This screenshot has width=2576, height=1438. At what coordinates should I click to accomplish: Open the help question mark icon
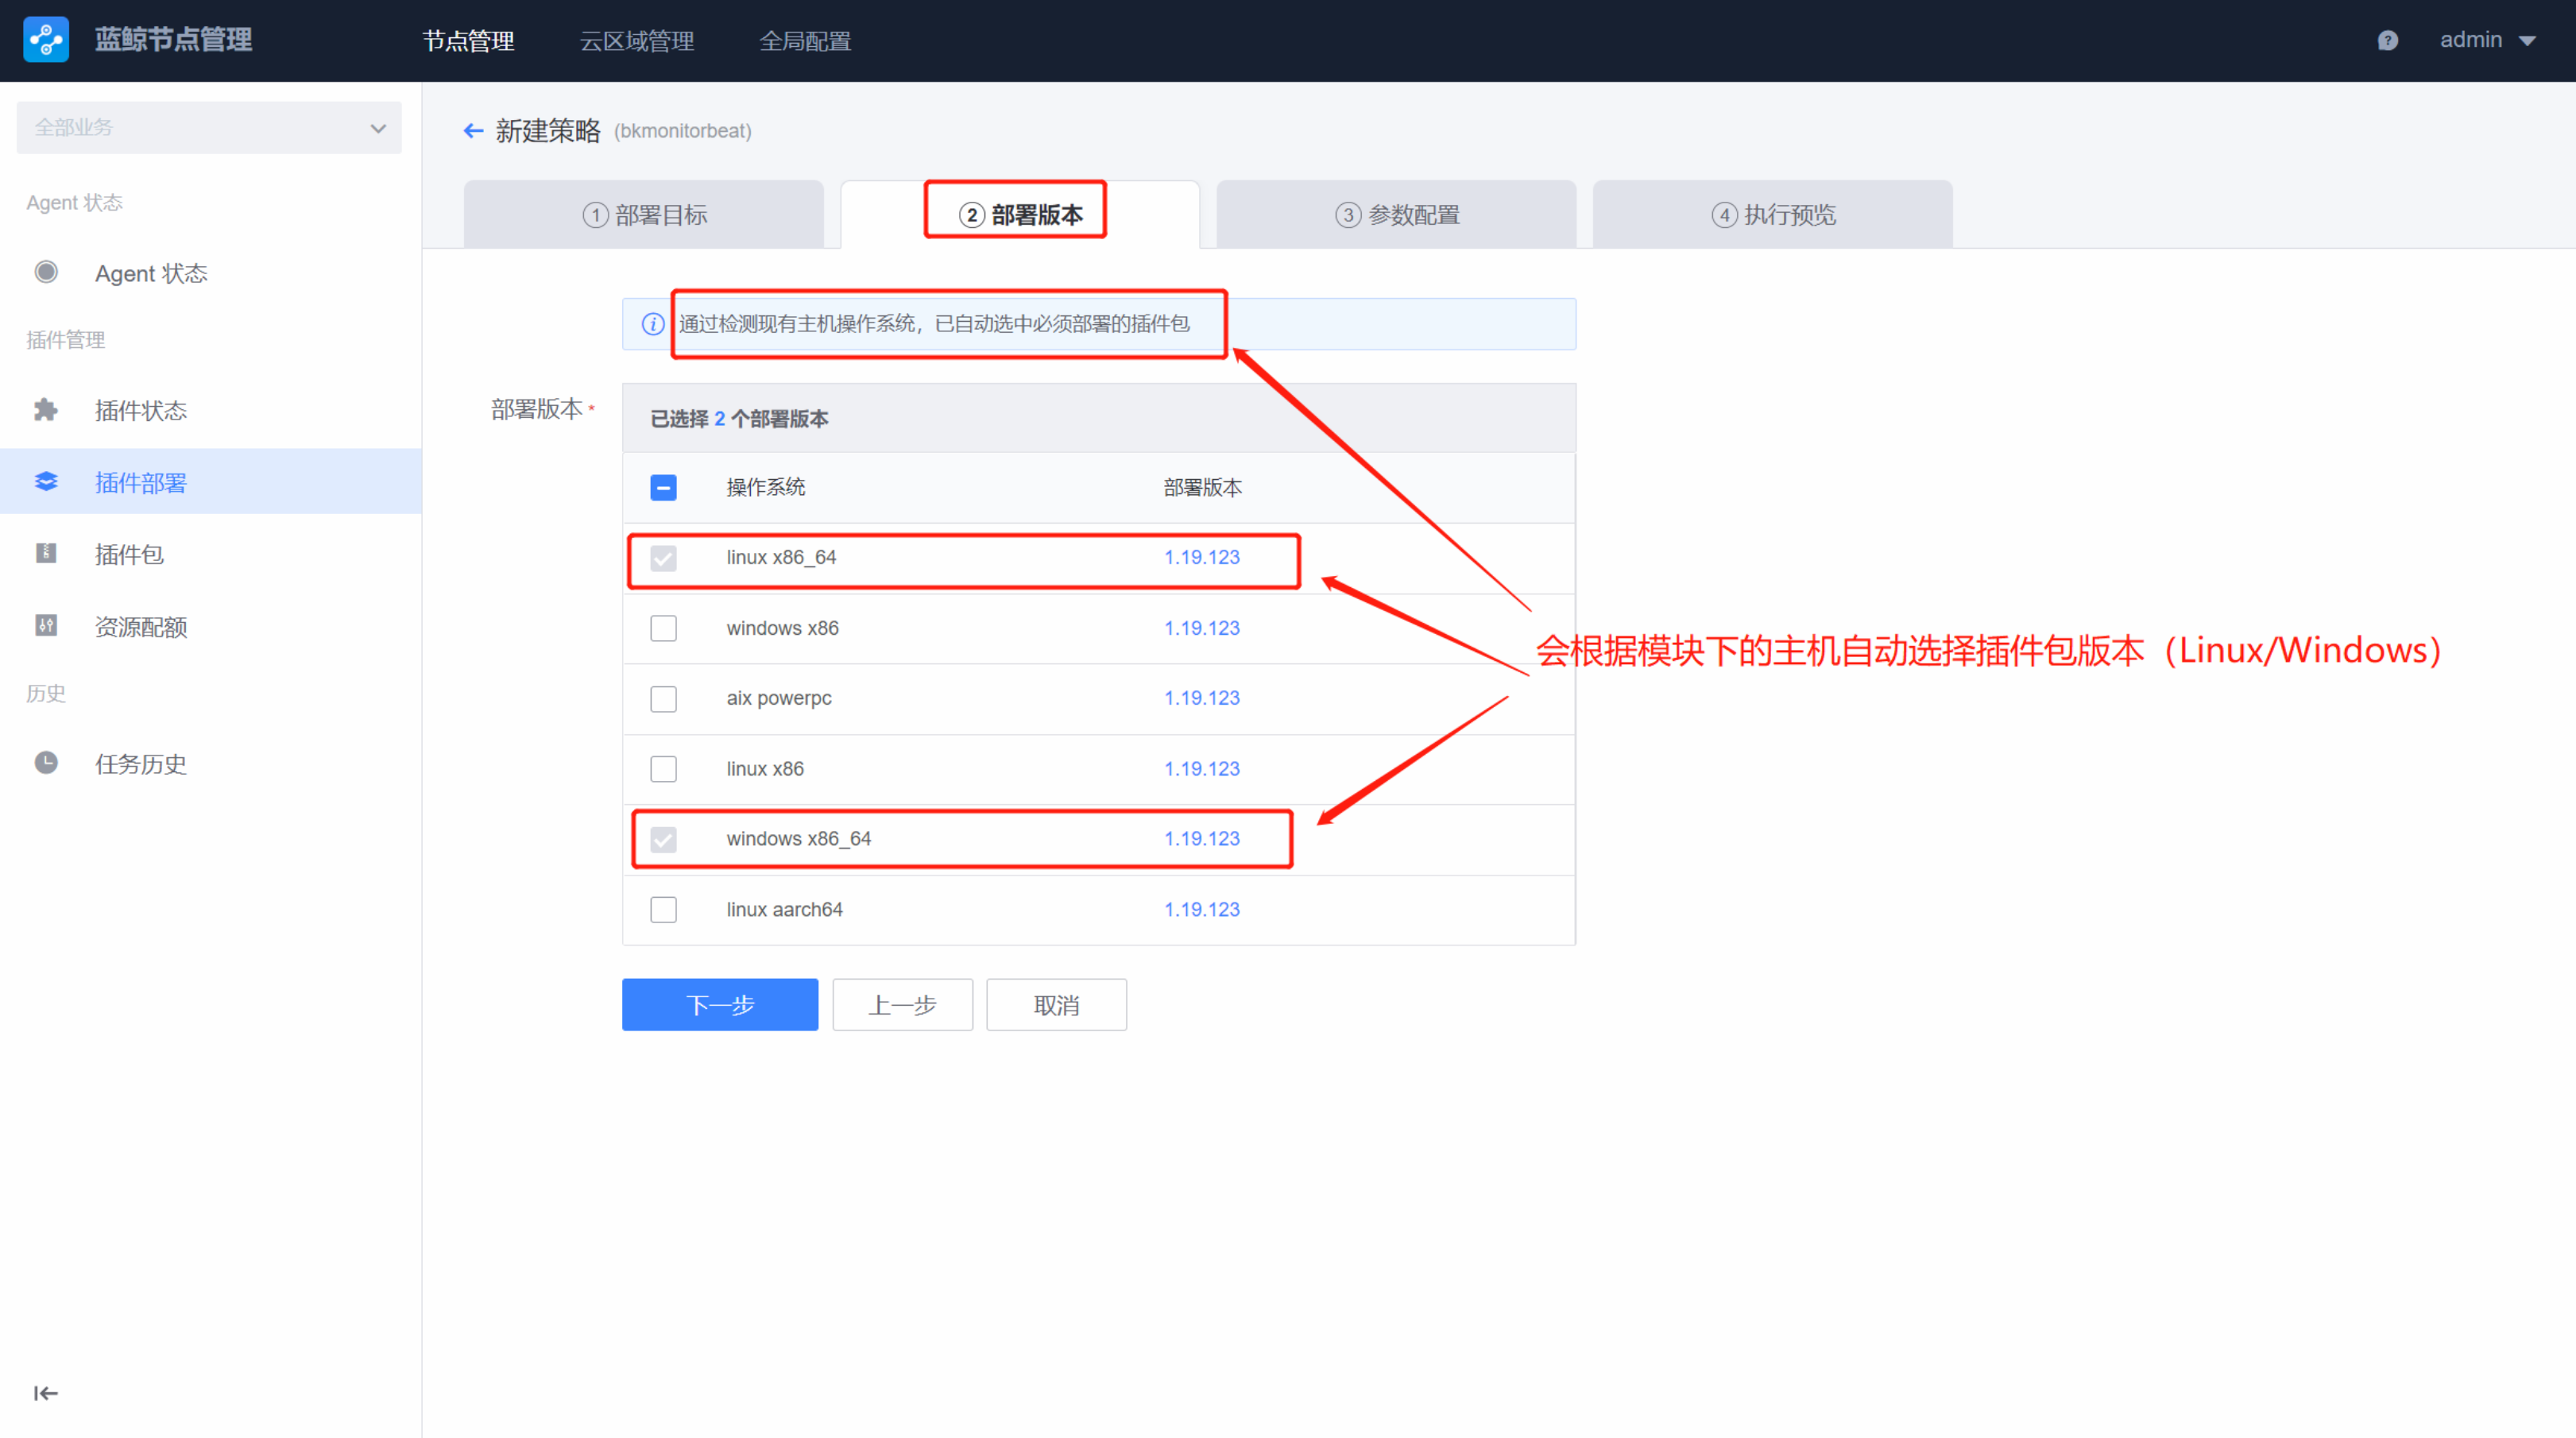(x=2387, y=40)
